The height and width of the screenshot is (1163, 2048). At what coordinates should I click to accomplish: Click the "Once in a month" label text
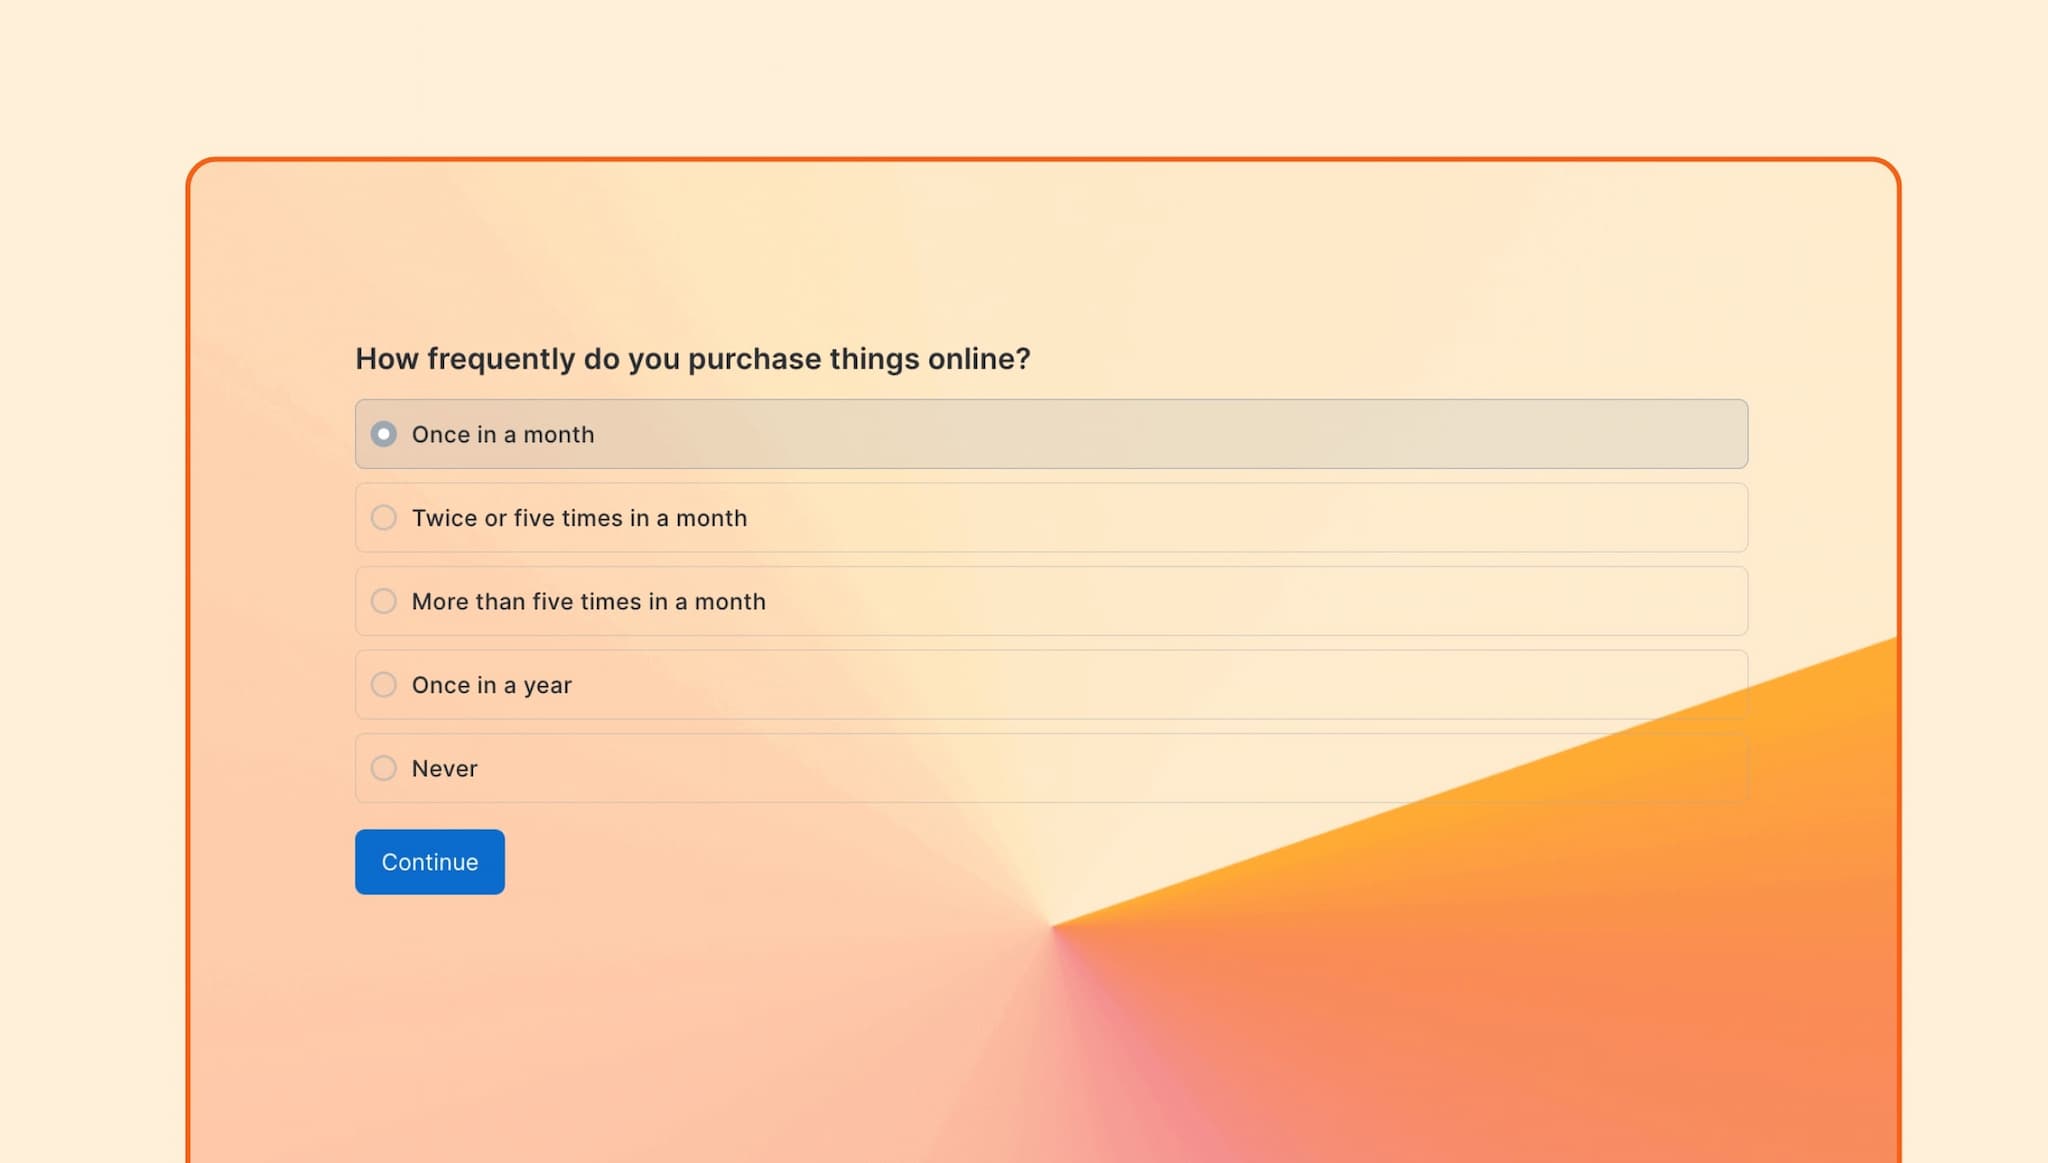pyautogui.click(x=504, y=434)
